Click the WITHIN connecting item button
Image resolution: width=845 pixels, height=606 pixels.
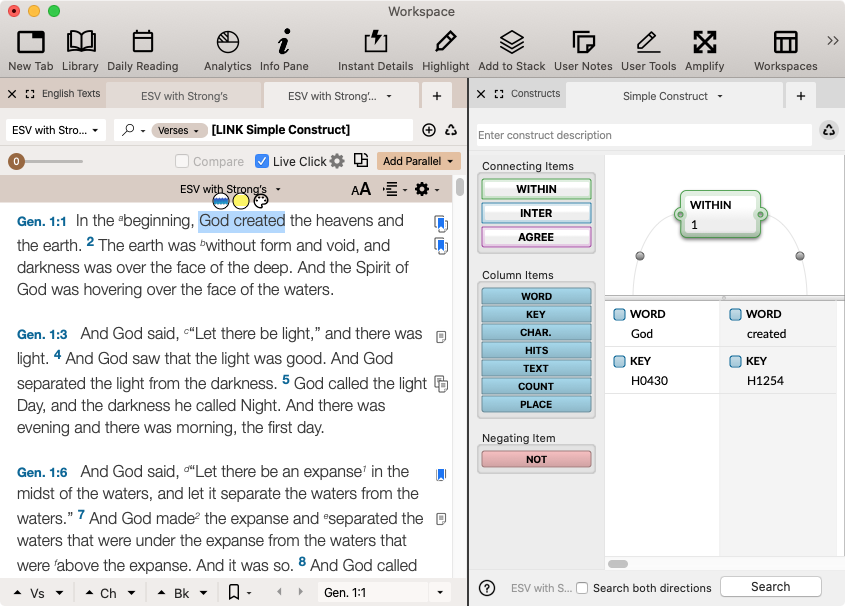[536, 189]
